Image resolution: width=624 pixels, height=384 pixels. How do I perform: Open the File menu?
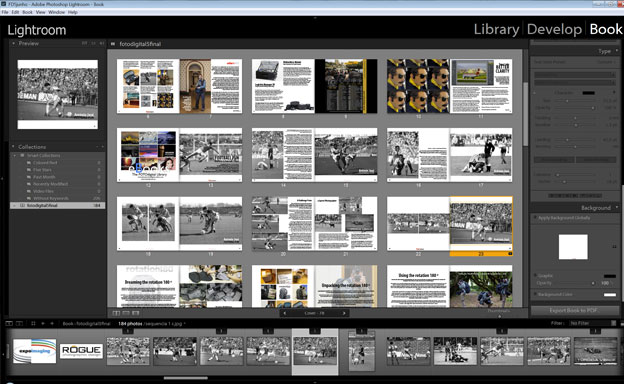tap(5, 12)
